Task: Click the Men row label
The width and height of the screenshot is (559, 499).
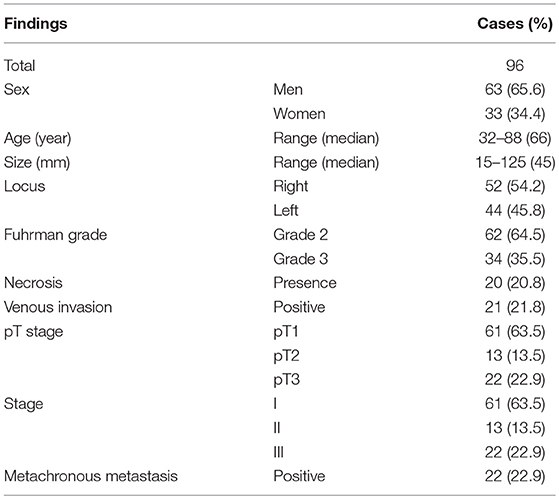Action: coord(288,89)
